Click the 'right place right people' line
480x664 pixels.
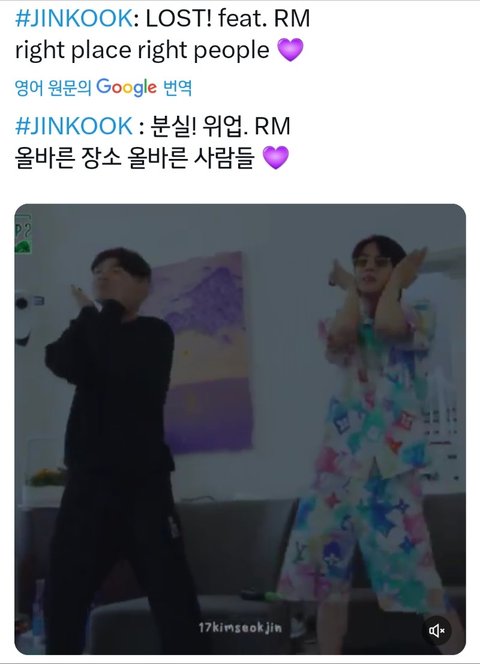click(142, 50)
